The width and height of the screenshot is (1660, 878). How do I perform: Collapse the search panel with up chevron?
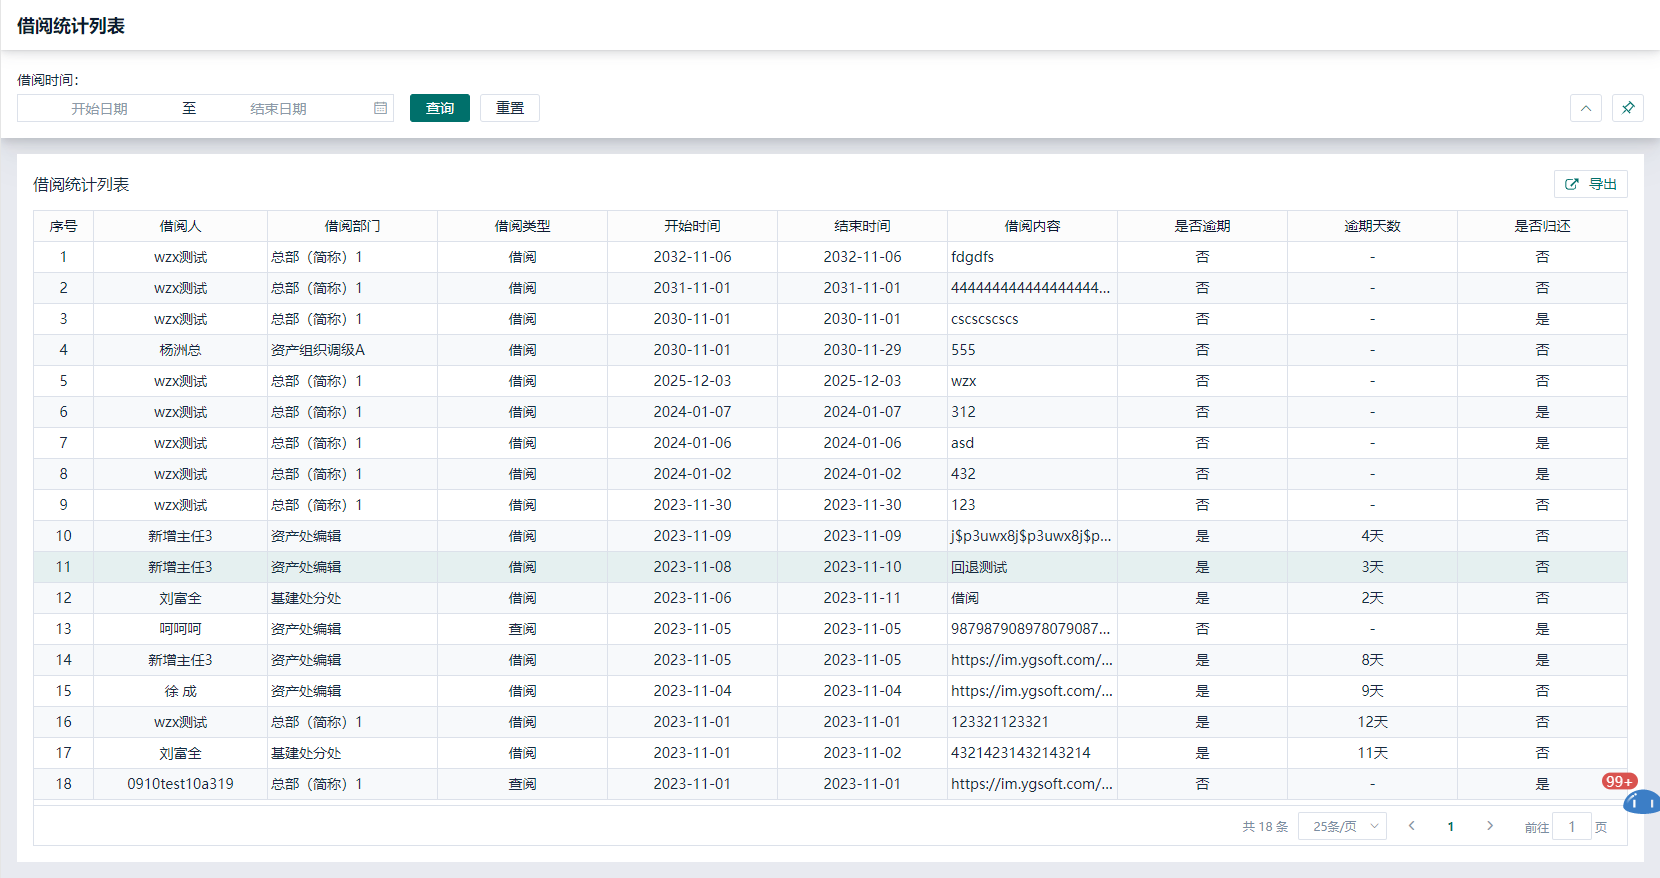click(1586, 108)
